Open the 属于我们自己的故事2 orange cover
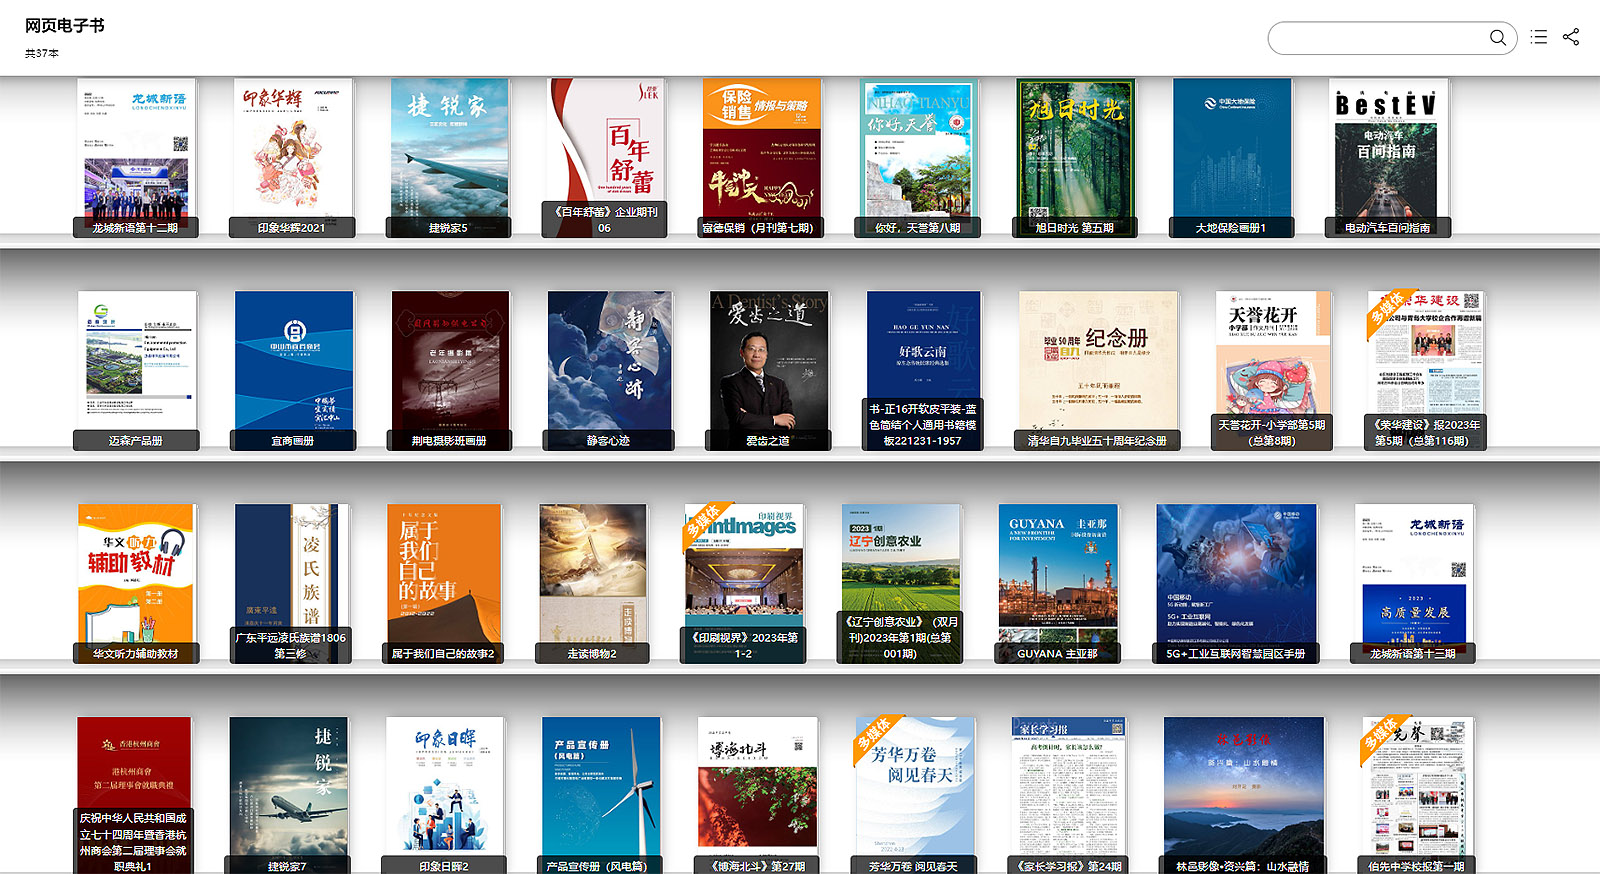 443,575
